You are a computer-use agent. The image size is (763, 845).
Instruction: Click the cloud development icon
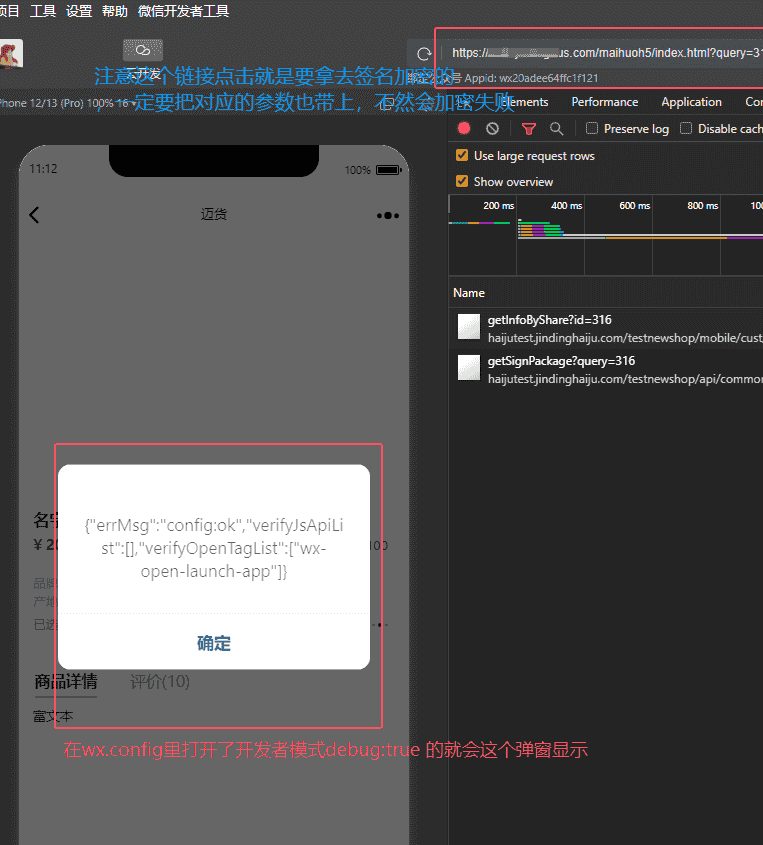pyautogui.click(x=143, y=50)
